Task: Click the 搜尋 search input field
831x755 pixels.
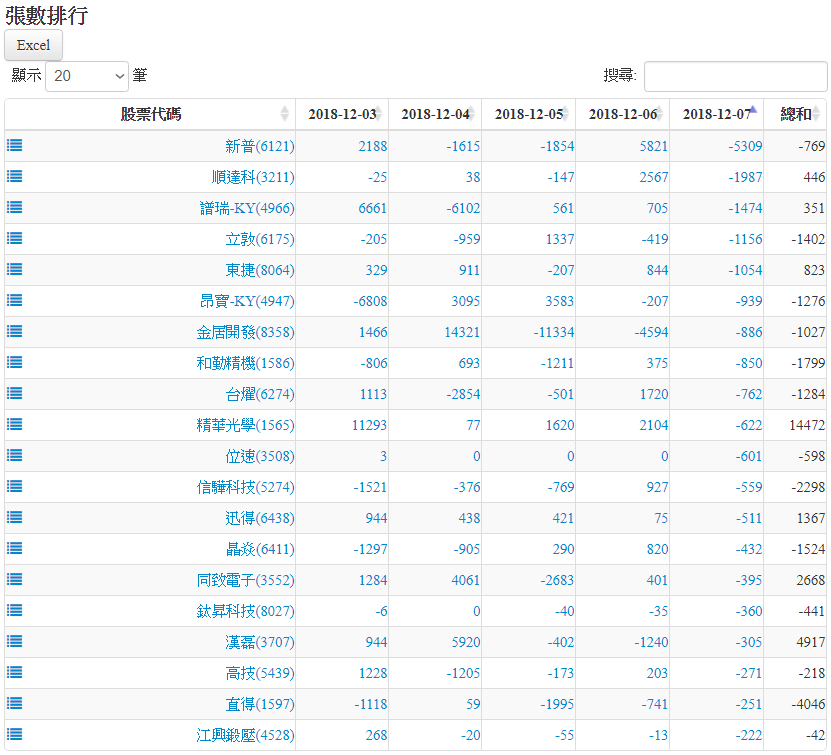Action: click(x=735, y=76)
